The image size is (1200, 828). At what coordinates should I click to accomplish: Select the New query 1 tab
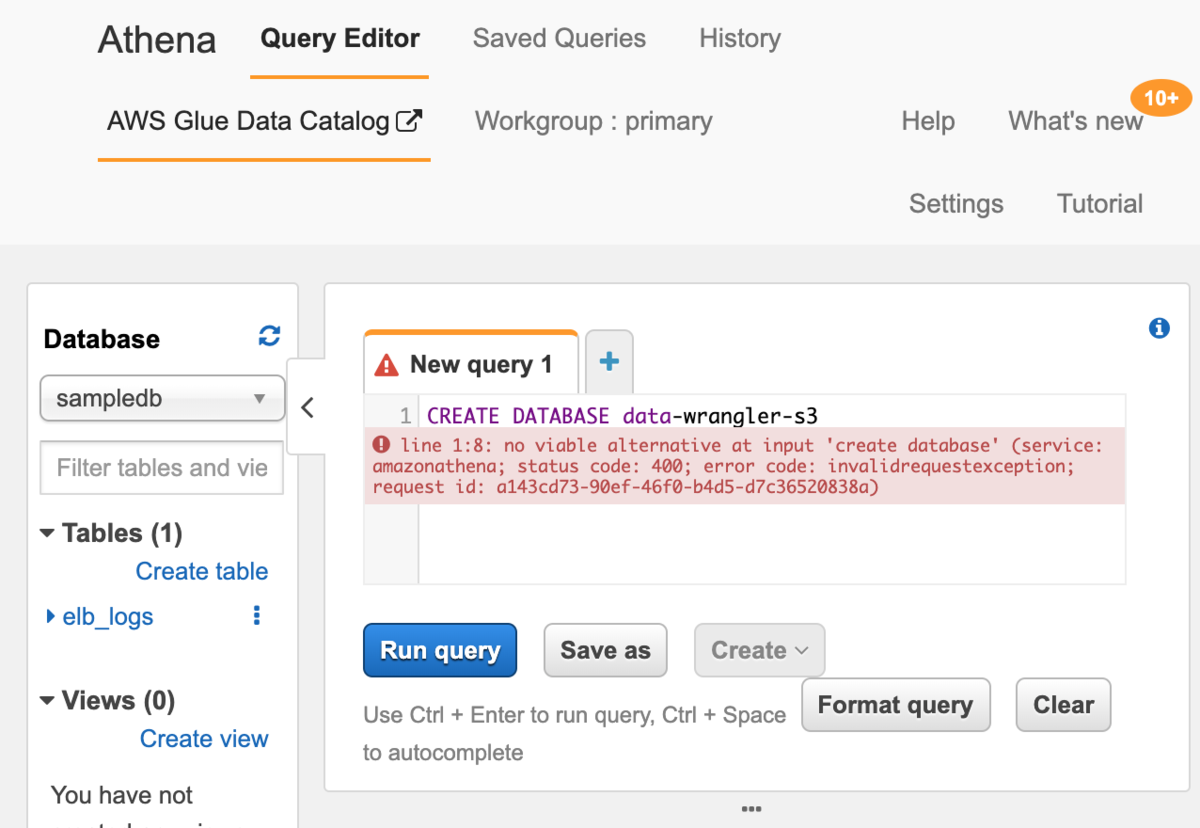point(471,364)
